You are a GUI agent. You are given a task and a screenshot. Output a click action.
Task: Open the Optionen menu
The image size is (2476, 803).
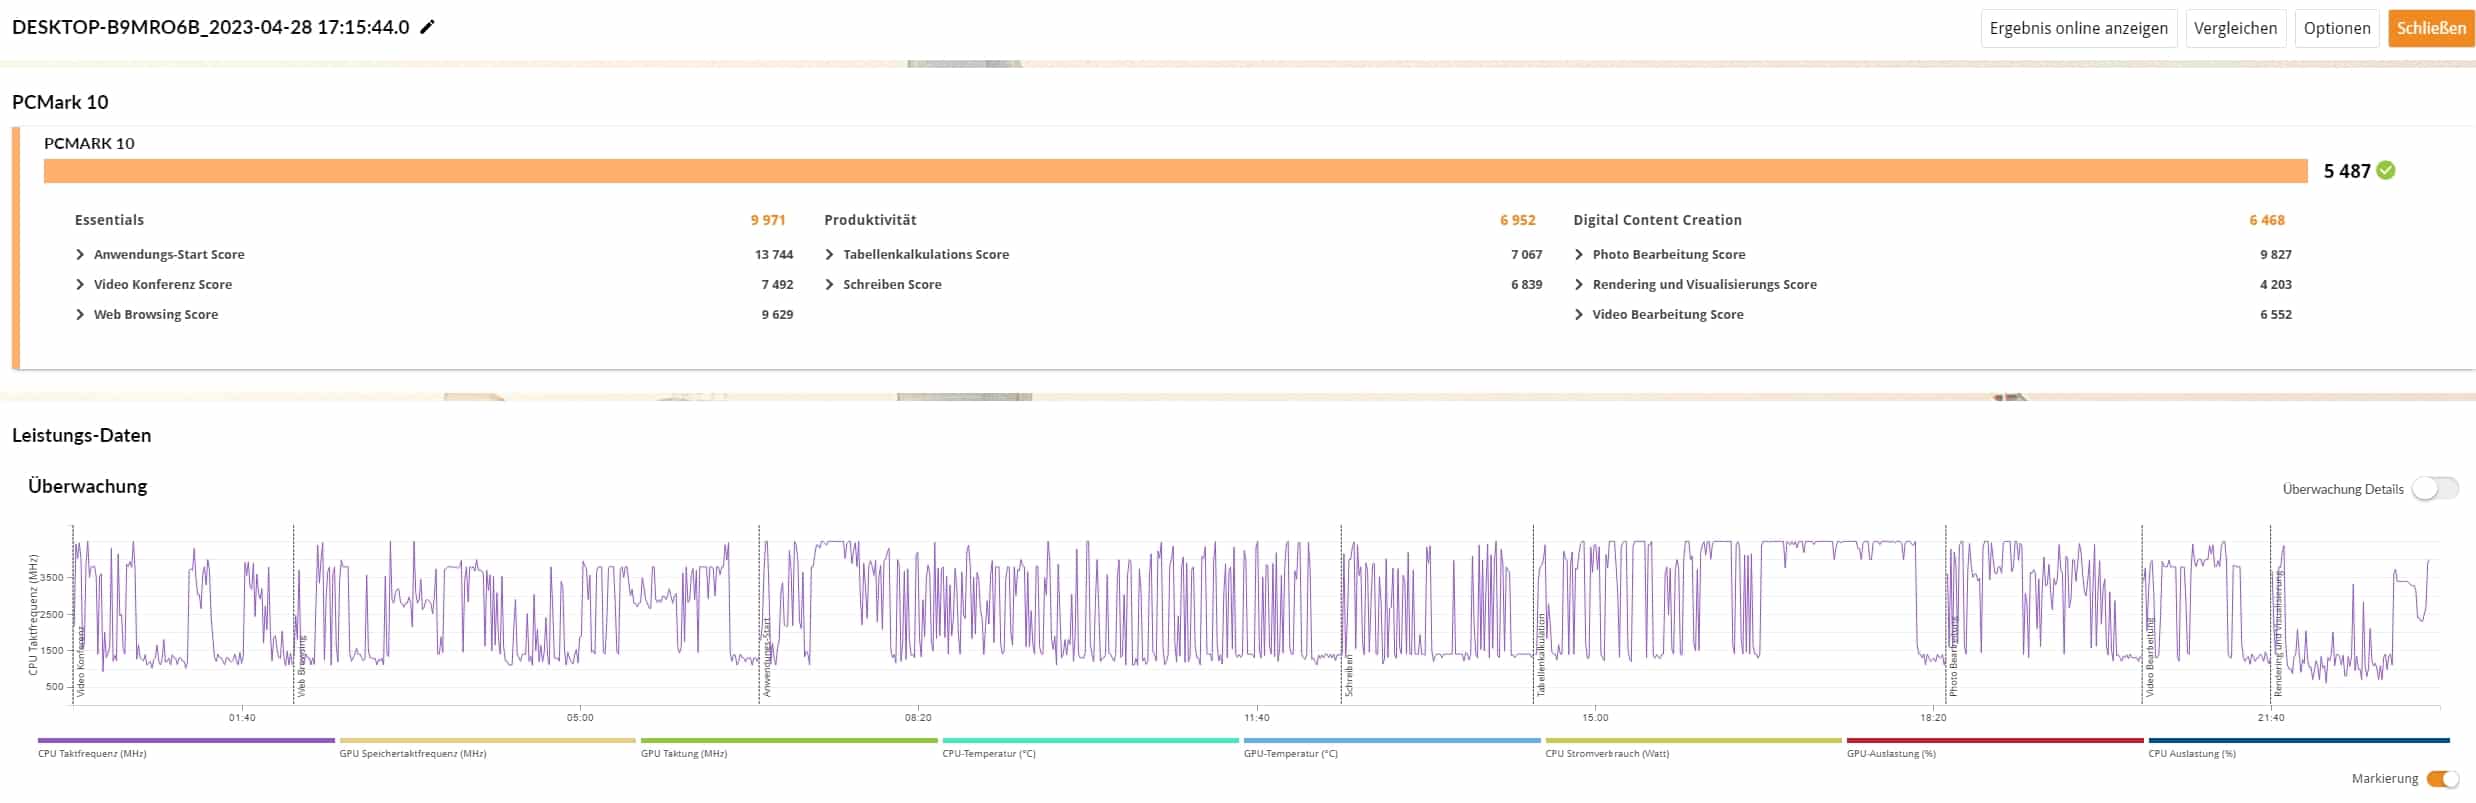coord(2336,28)
